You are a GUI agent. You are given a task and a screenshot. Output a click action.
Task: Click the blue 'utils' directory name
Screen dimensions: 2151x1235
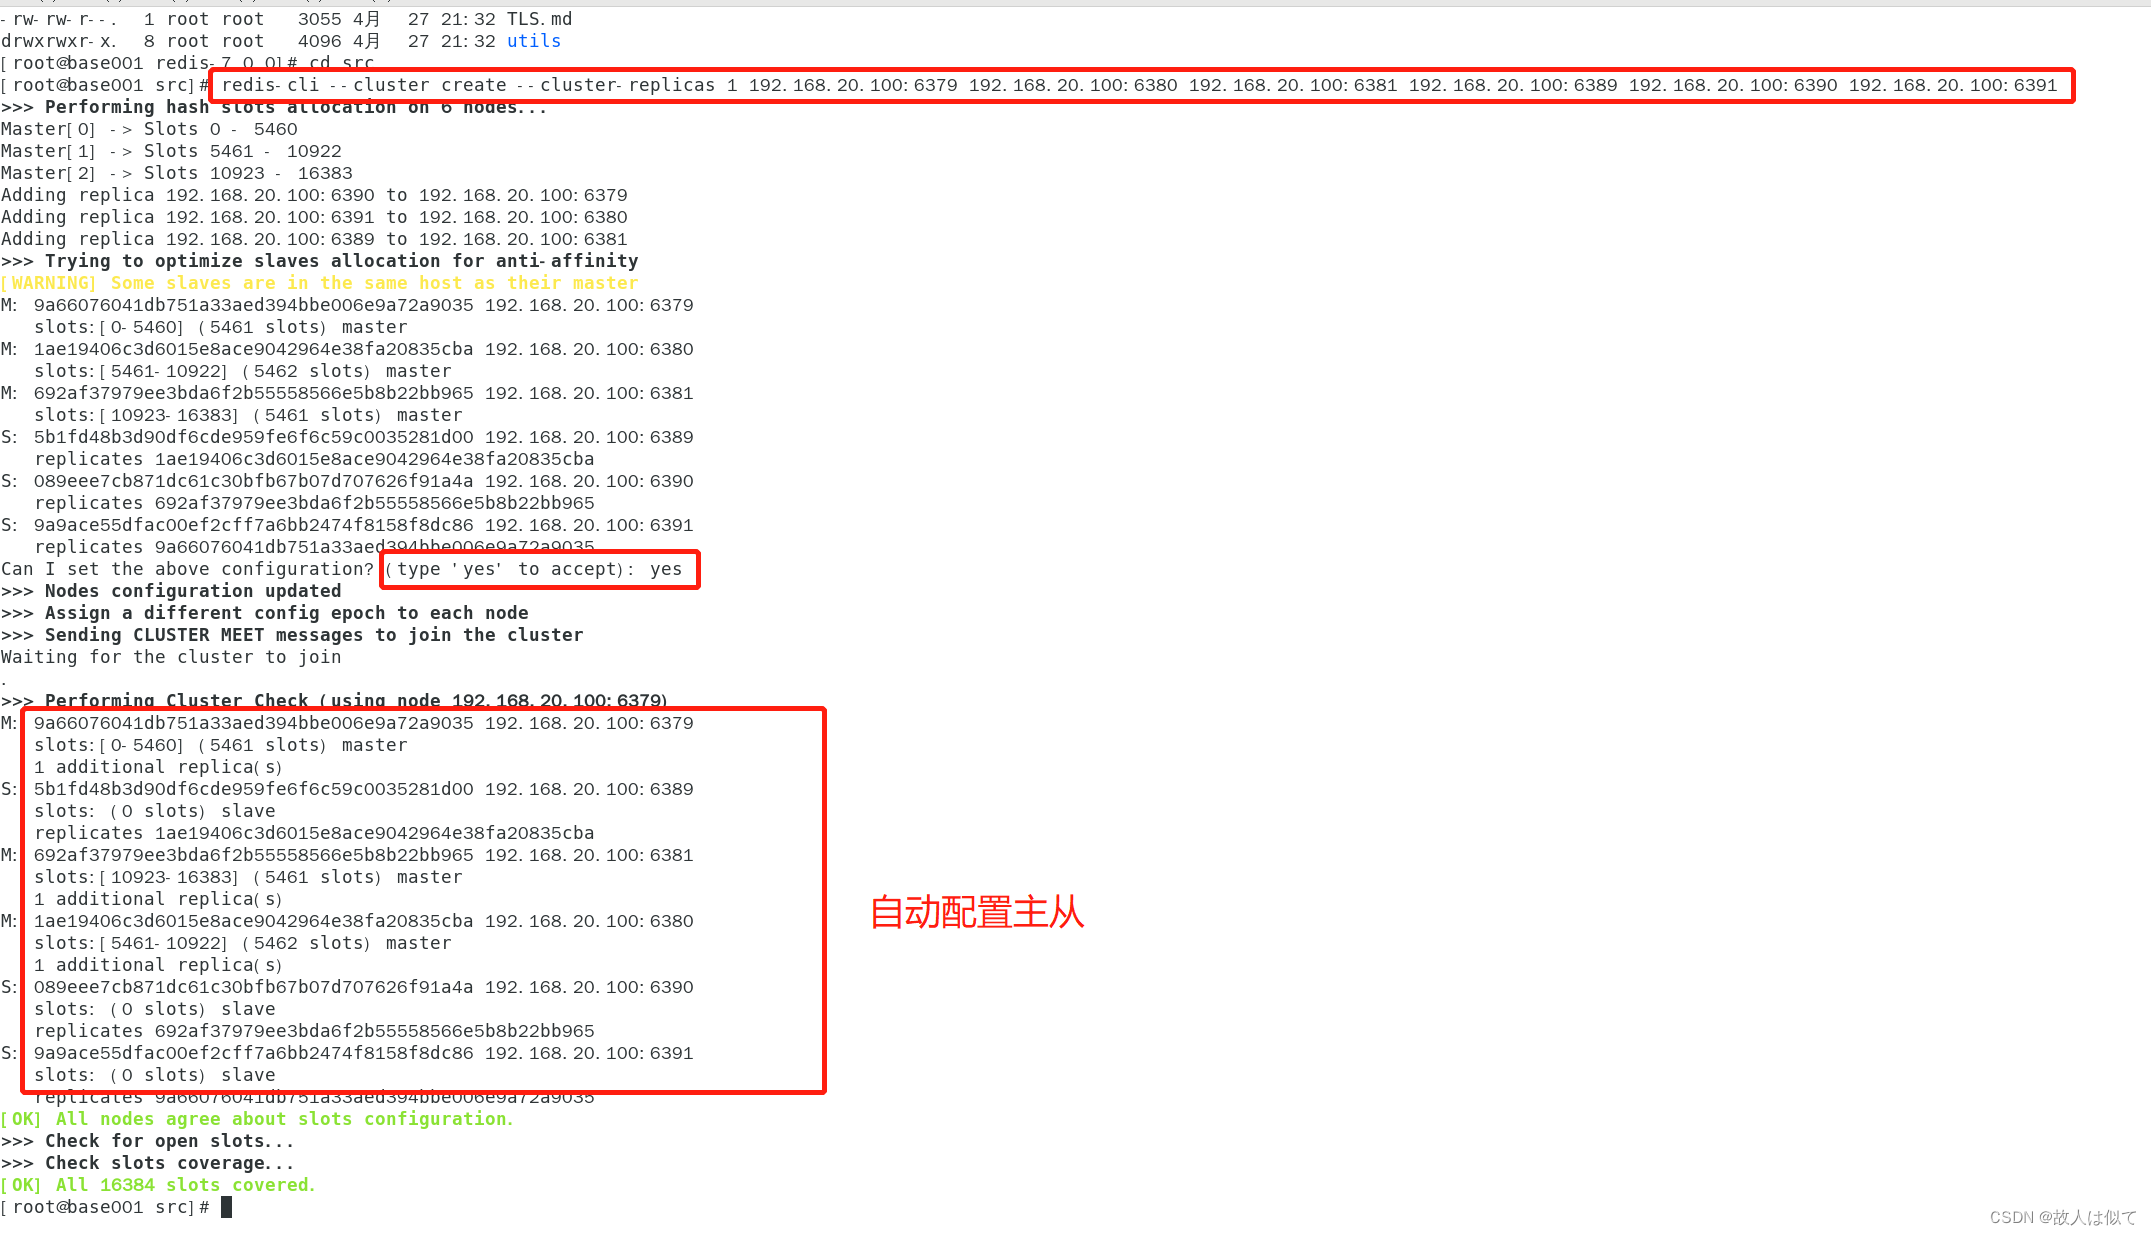point(534,41)
